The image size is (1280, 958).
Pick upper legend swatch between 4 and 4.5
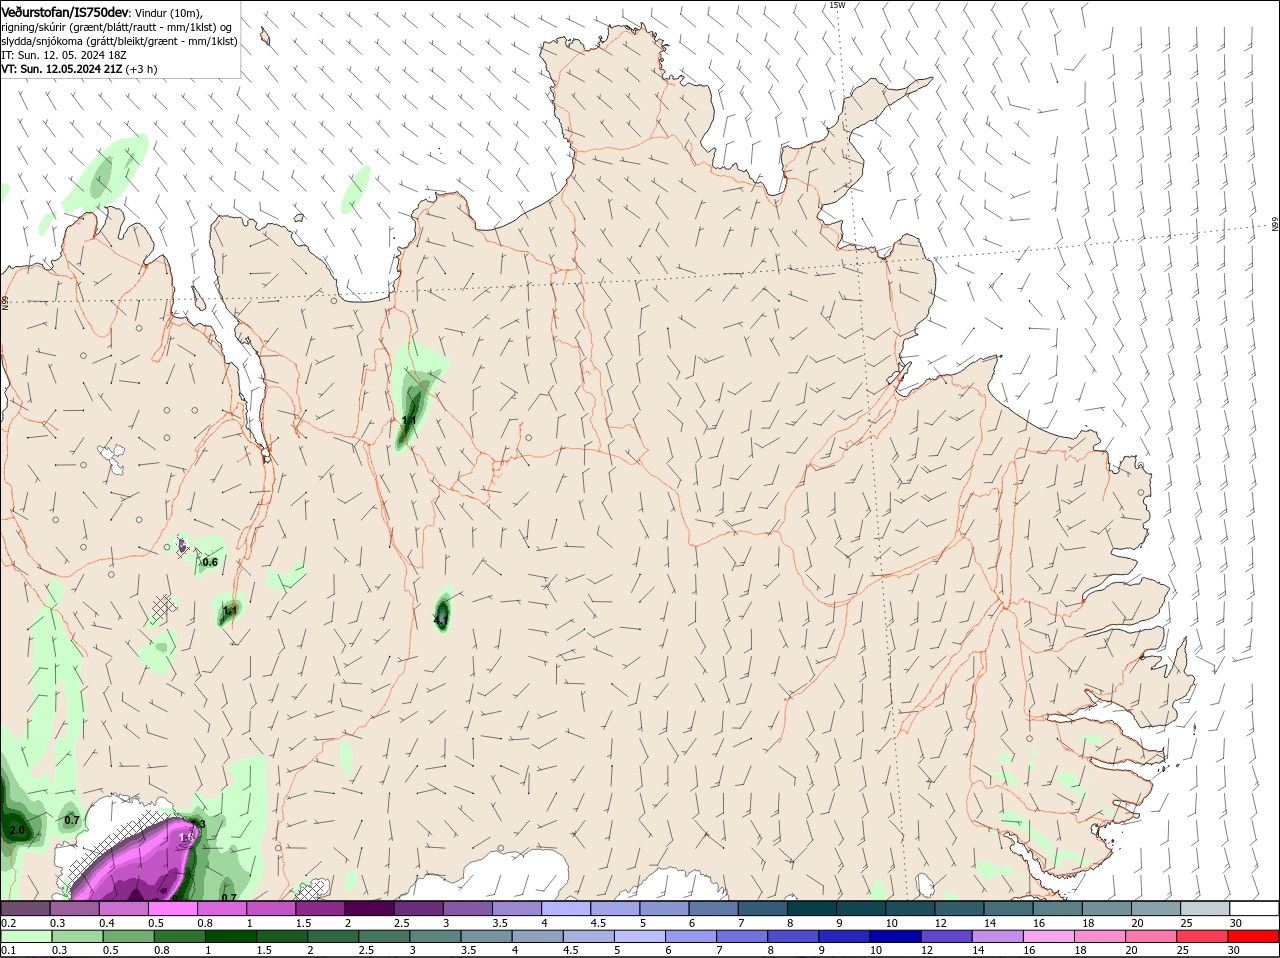[566, 908]
